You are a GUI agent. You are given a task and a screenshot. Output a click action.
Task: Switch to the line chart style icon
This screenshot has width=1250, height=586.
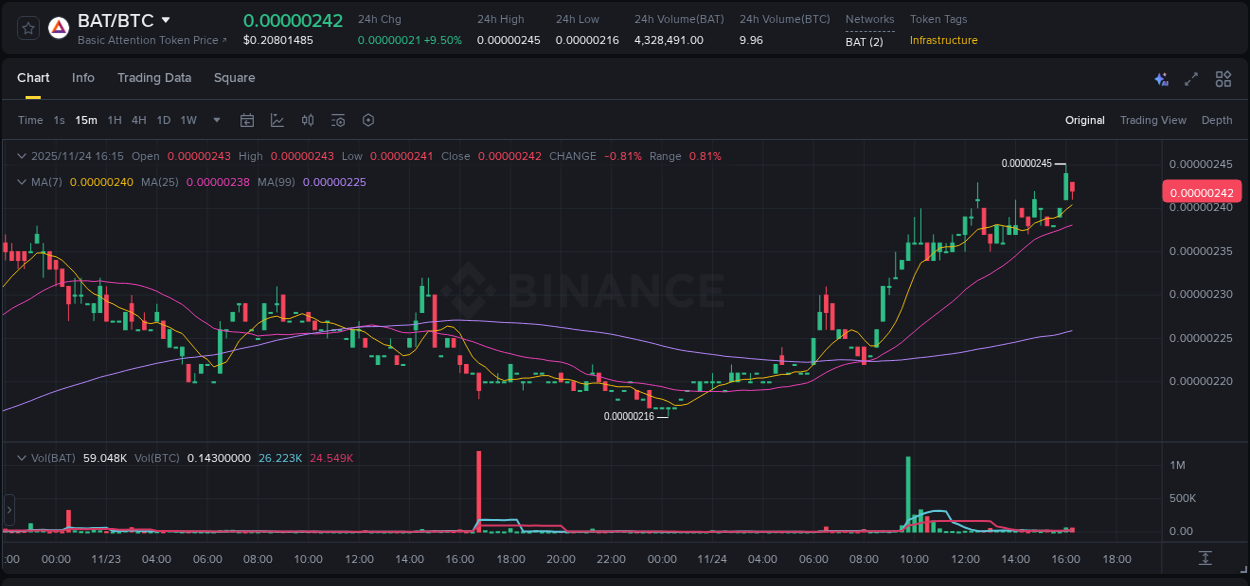277,120
